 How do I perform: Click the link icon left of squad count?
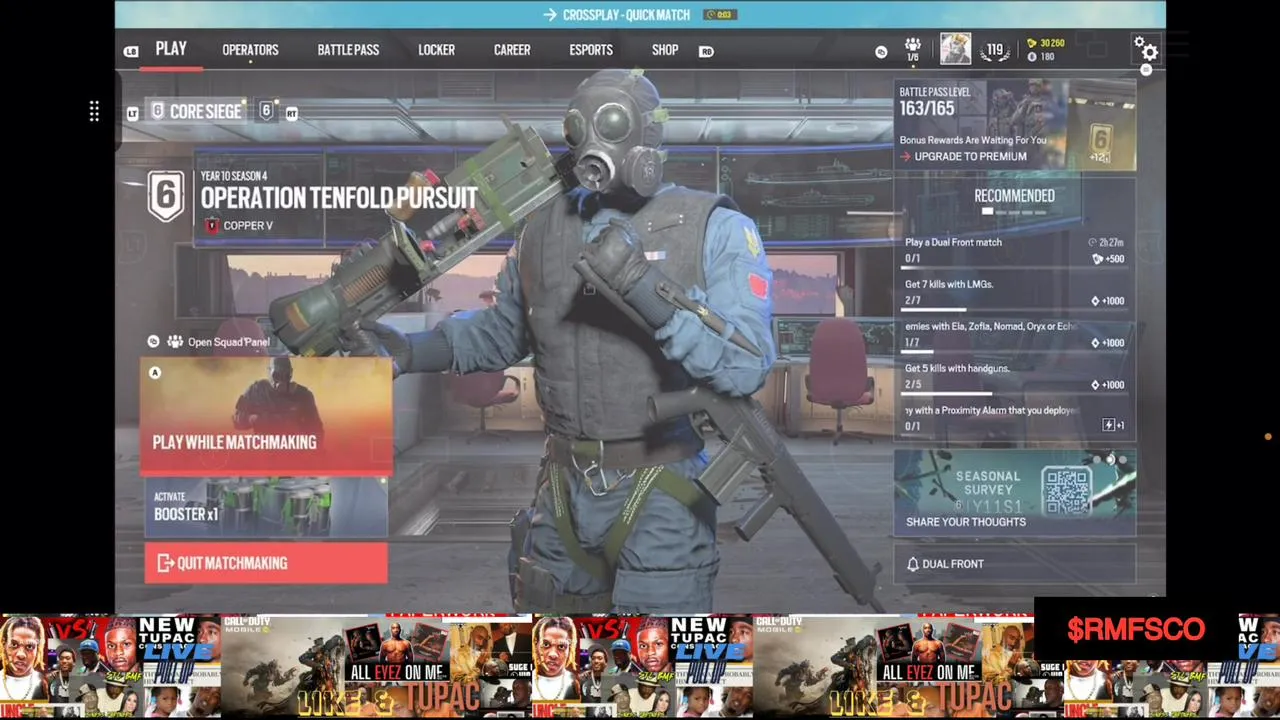coord(881,52)
